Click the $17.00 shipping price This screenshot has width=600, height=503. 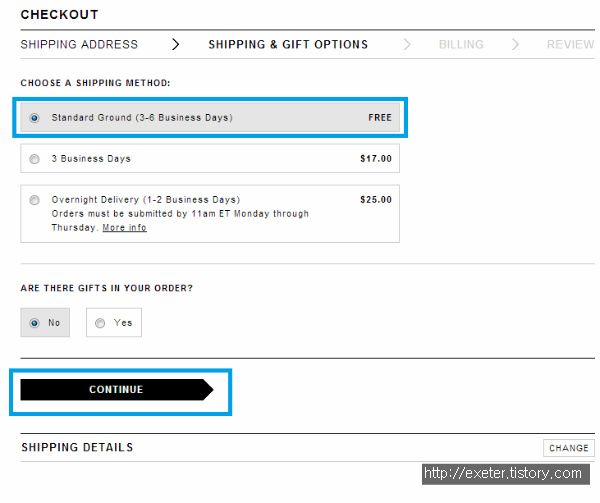click(376, 159)
